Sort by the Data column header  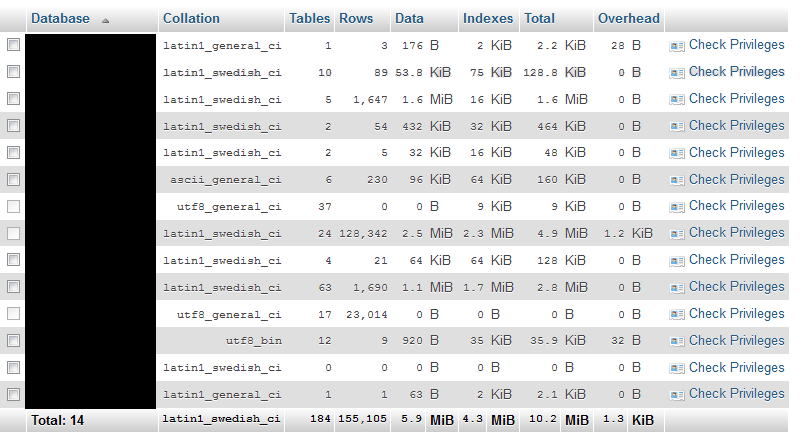pyautogui.click(x=409, y=18)
